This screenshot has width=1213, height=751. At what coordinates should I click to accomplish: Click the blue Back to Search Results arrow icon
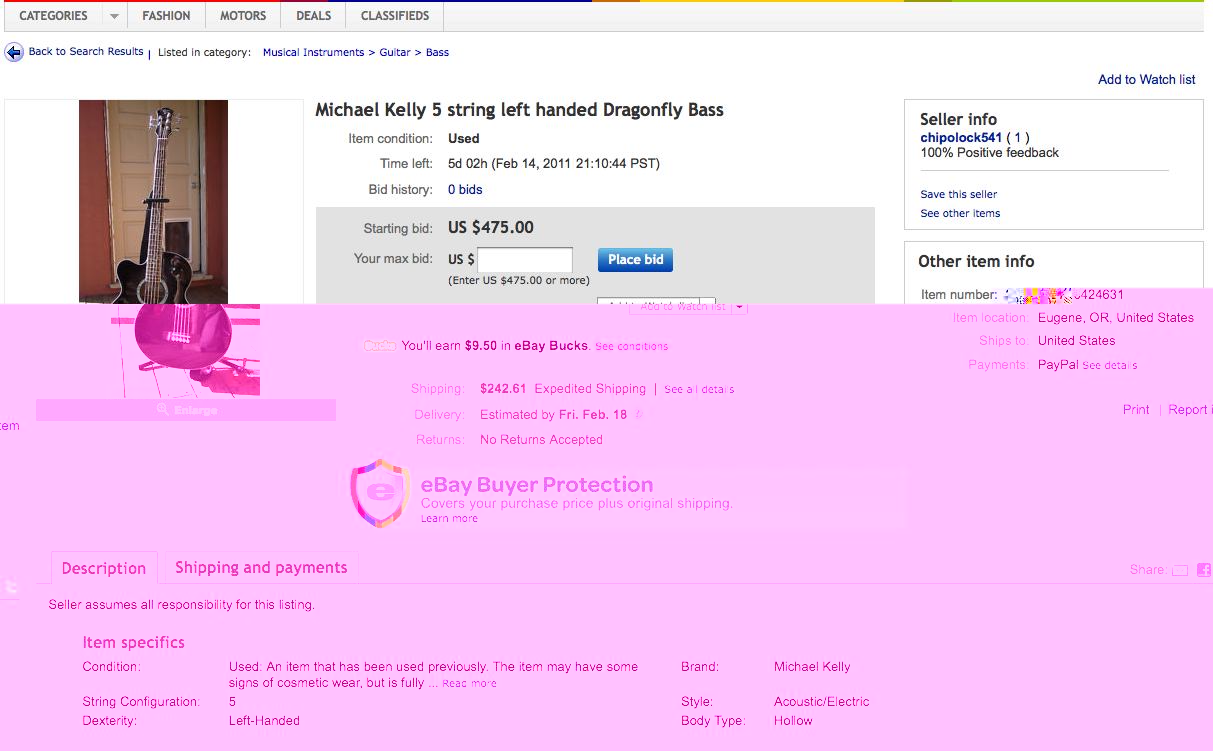point(14,52)
